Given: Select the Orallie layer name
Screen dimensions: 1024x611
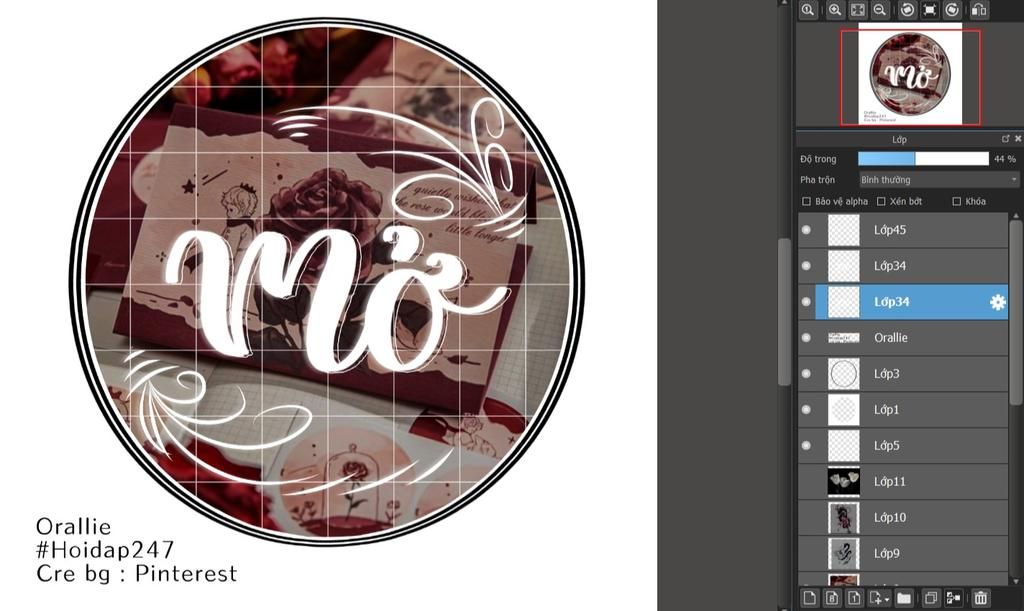Looking at the screenshot, I should coord(891,337).
